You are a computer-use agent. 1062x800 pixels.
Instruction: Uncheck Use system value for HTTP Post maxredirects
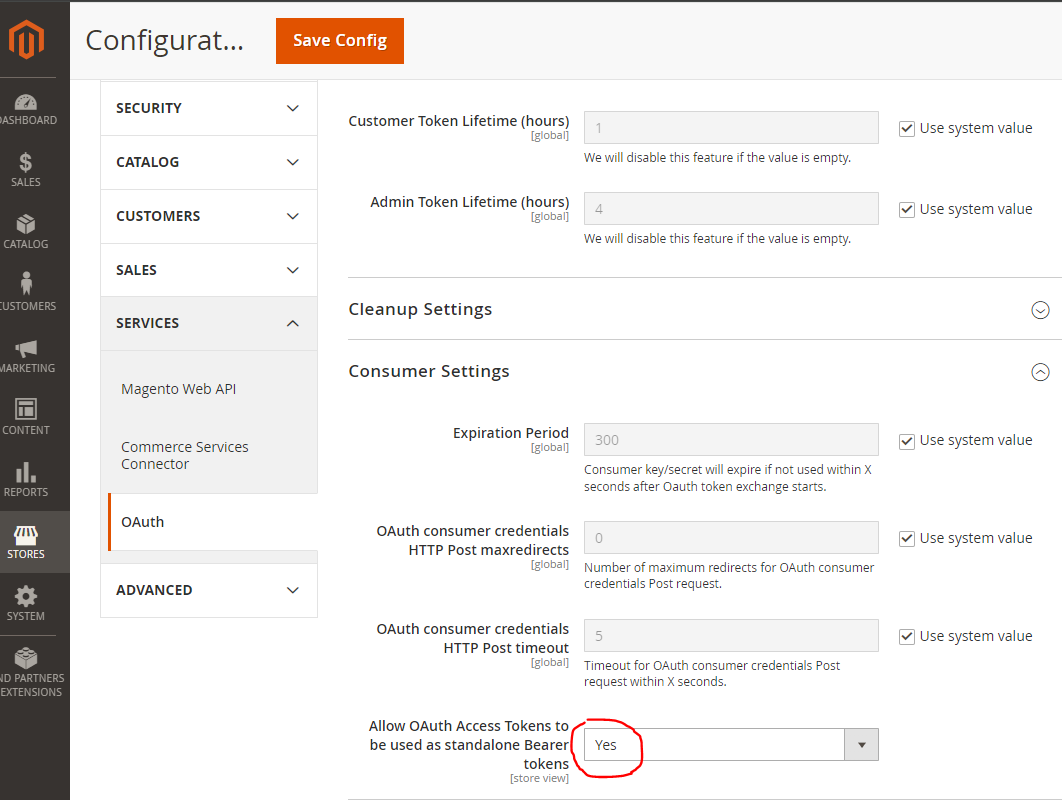click(x=907, y=539)
